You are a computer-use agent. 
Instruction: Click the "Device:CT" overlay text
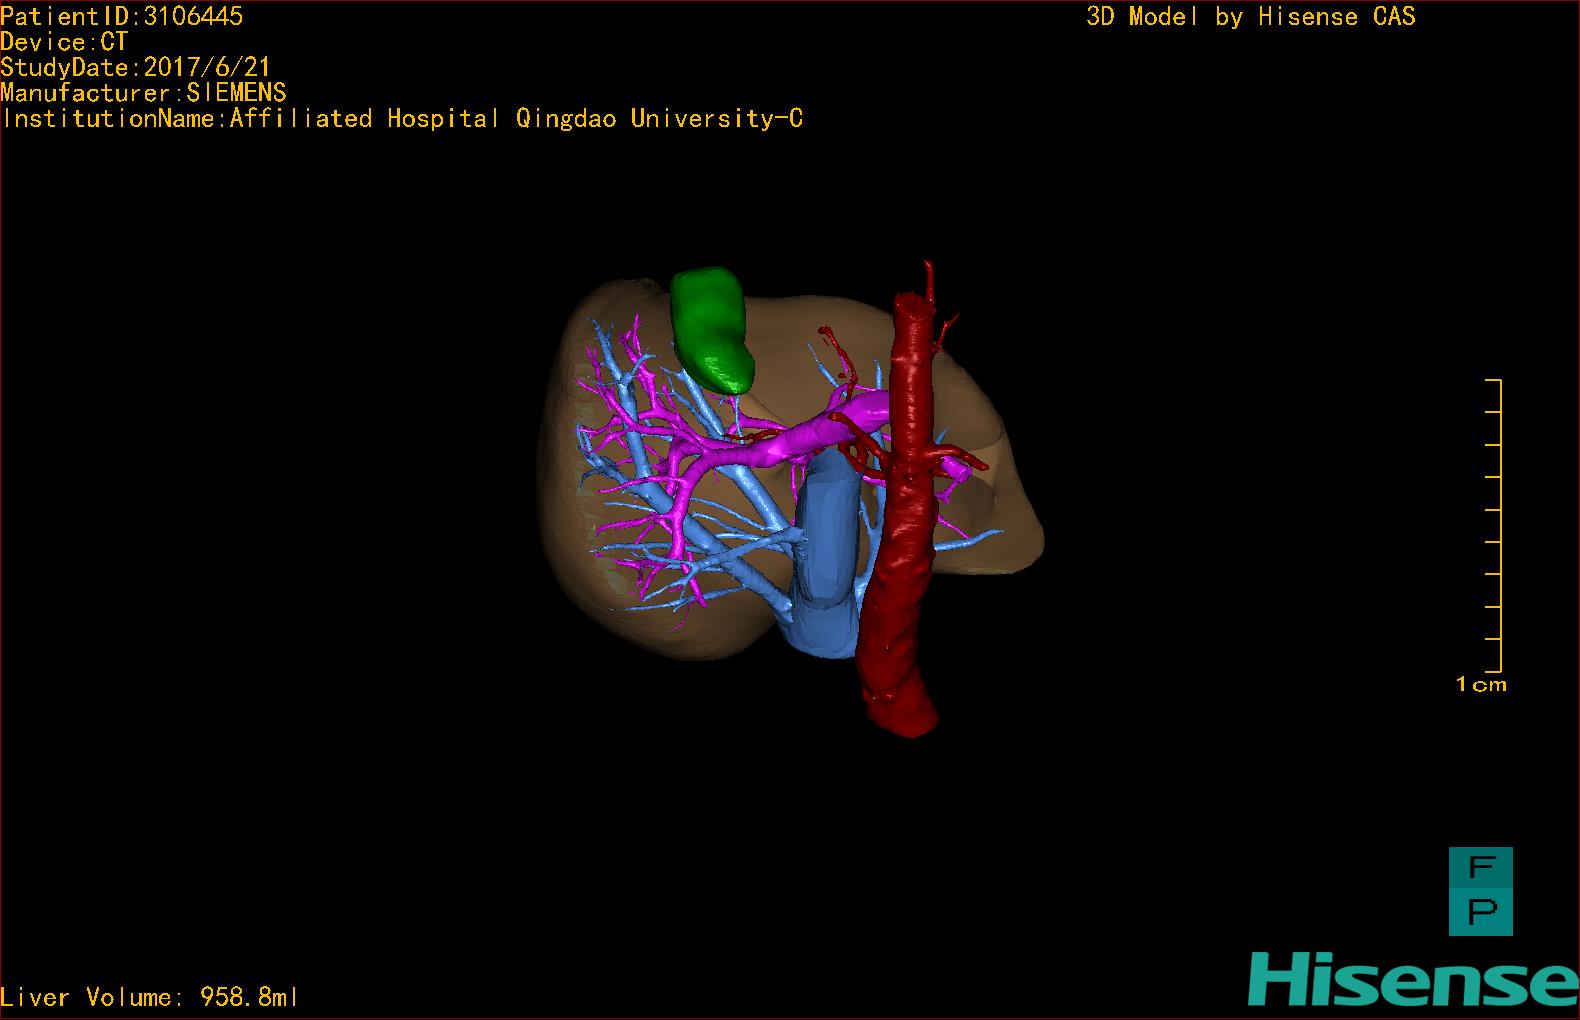pyautogui.click(x=64, y=42)
